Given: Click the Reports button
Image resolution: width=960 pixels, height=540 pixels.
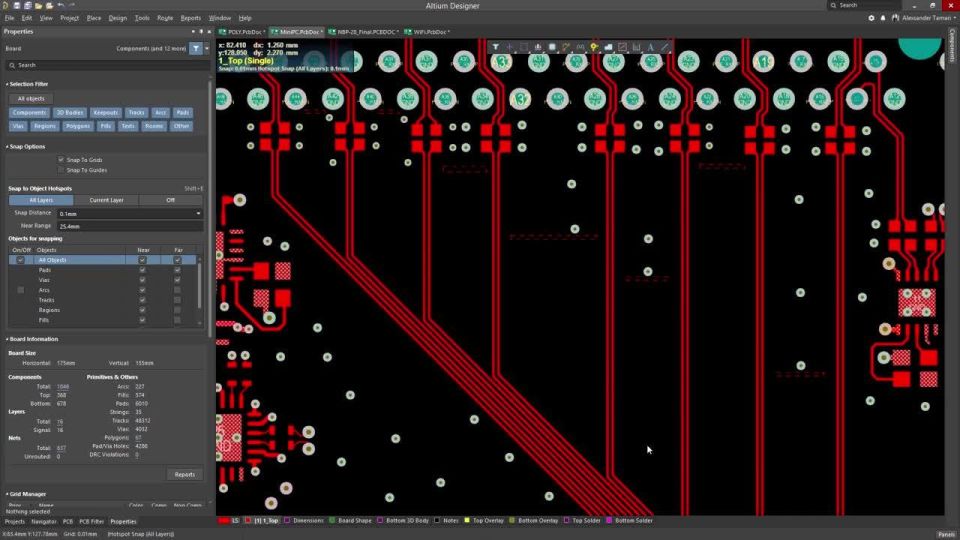Looking at the screenshot, I should click(x=184, y=474).
